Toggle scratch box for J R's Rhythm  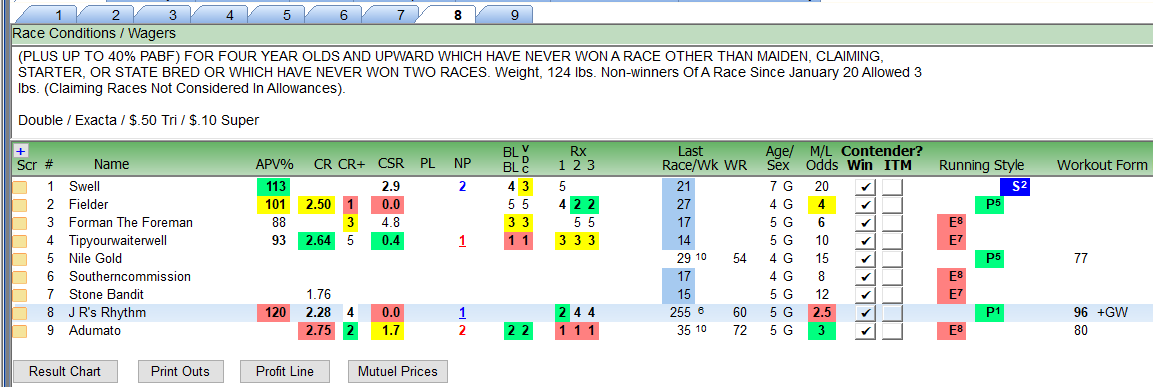tap(20, 313)
